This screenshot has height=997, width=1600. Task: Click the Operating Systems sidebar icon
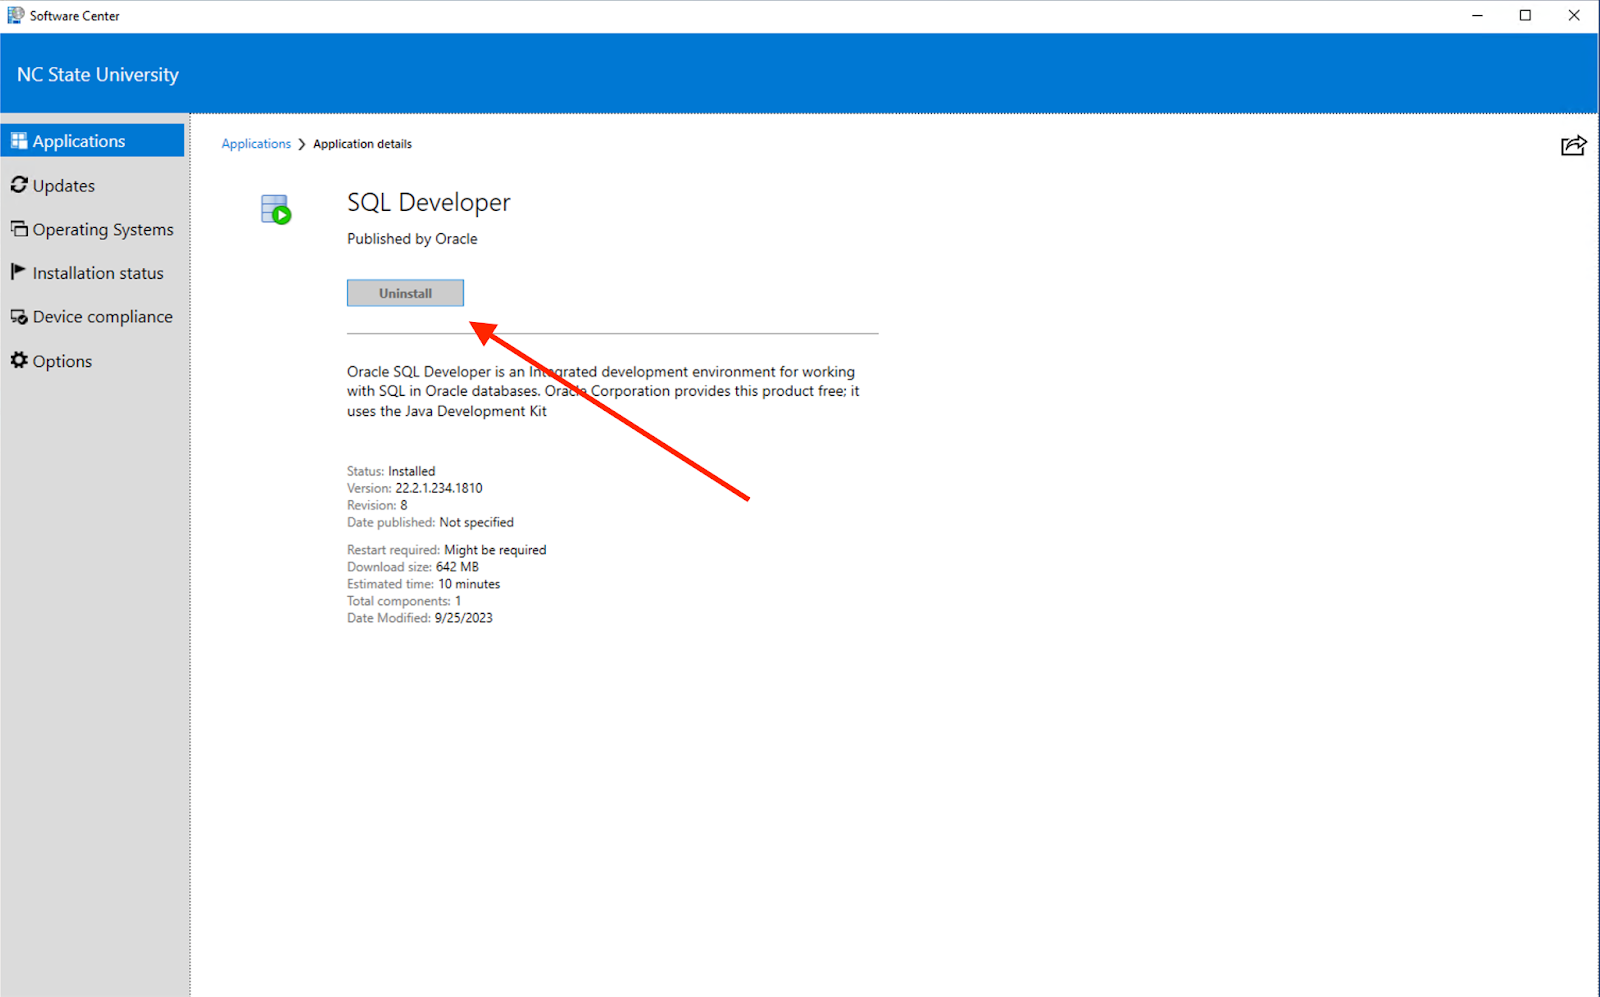(x=19, y=229)
